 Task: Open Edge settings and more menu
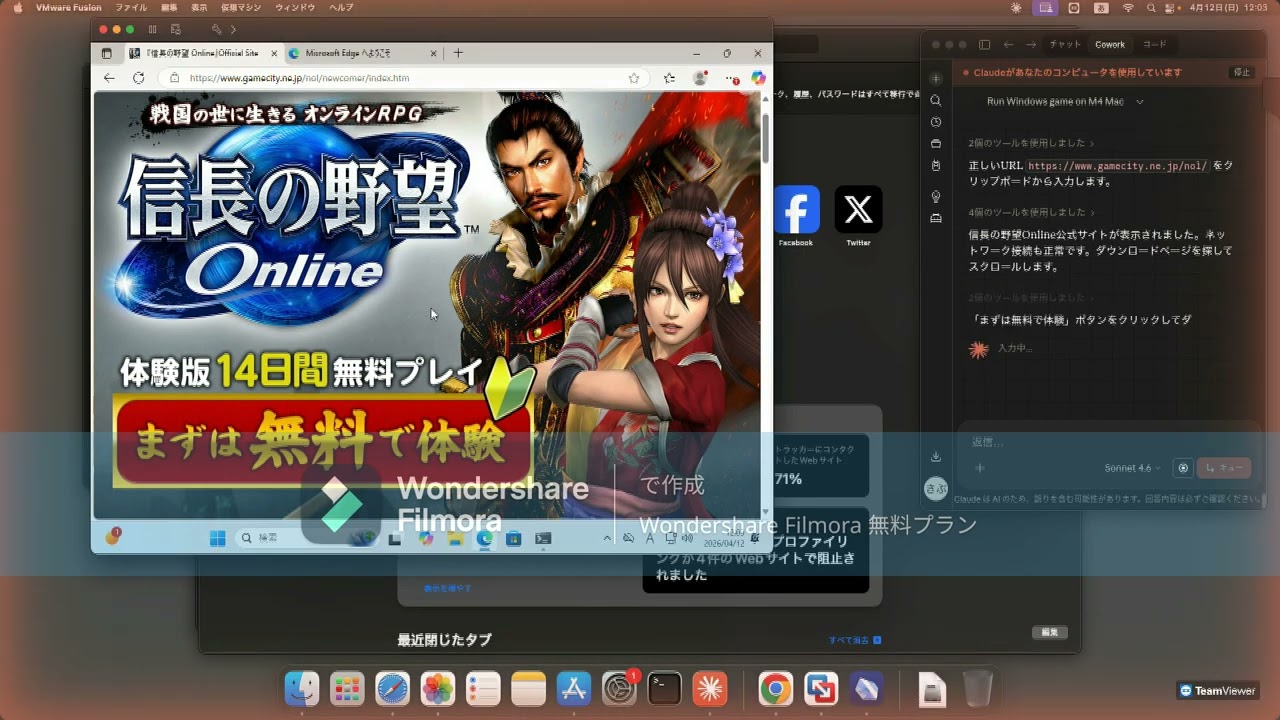point(730,78)
